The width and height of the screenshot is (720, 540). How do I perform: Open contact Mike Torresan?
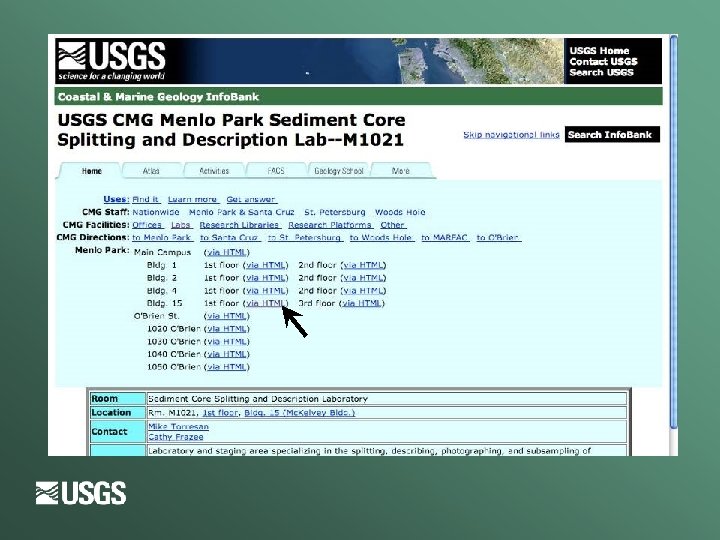[x=178, y=427]
